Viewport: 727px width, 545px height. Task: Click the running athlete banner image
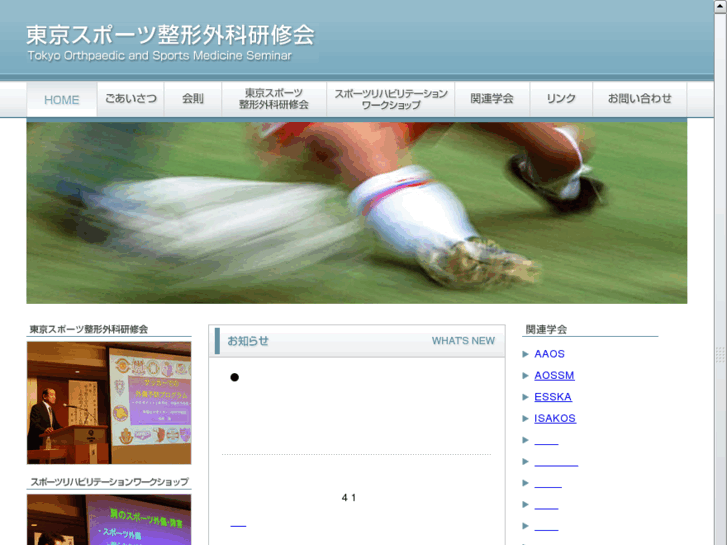tap(357, 213)
